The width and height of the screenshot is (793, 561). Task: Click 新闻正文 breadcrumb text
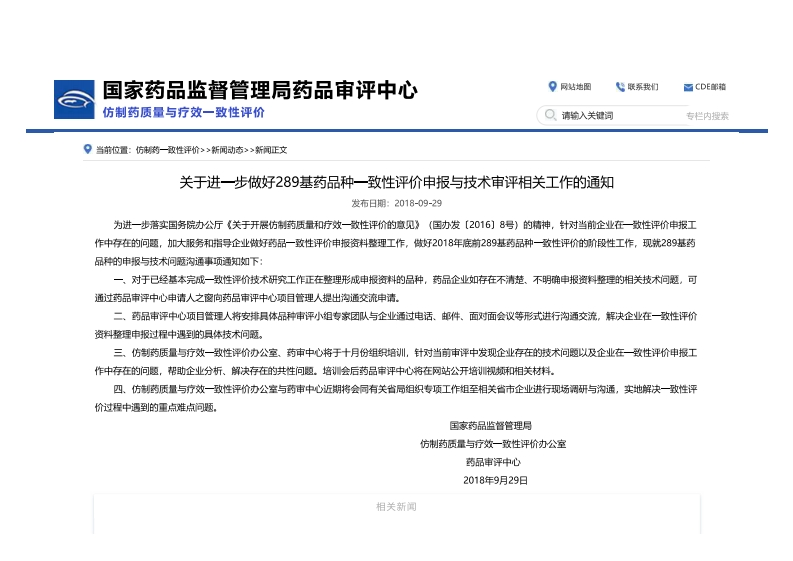271,150
